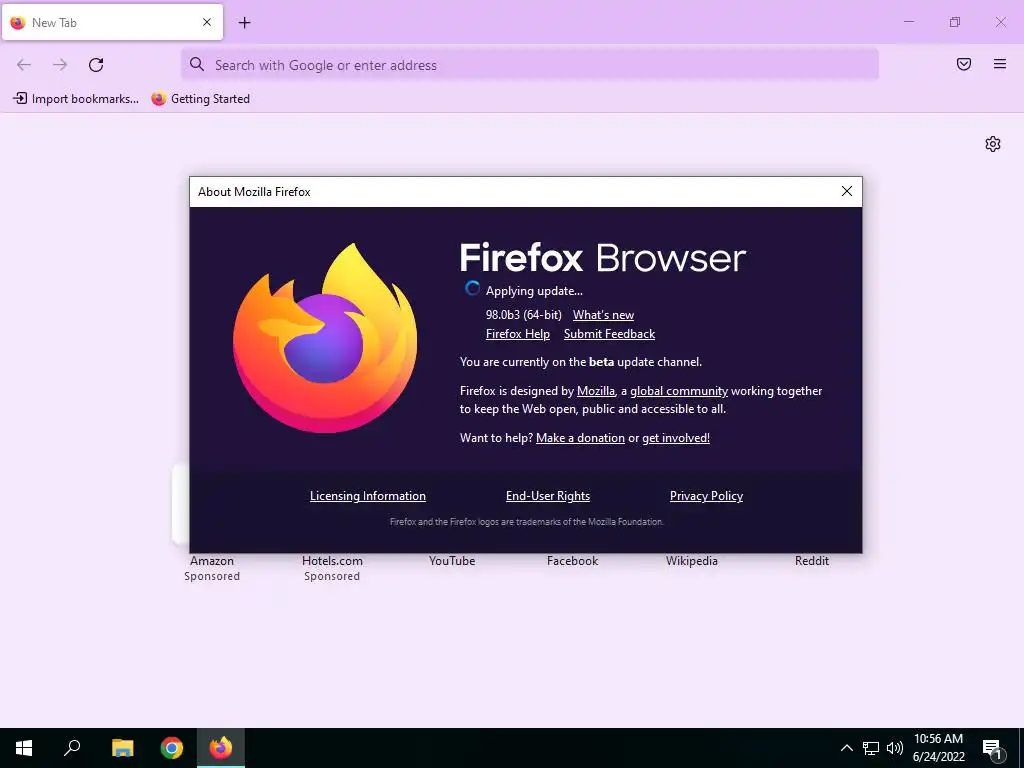Click the Firefox logo in About dialog
The image size is (1024, 768).
pos(325,338)
